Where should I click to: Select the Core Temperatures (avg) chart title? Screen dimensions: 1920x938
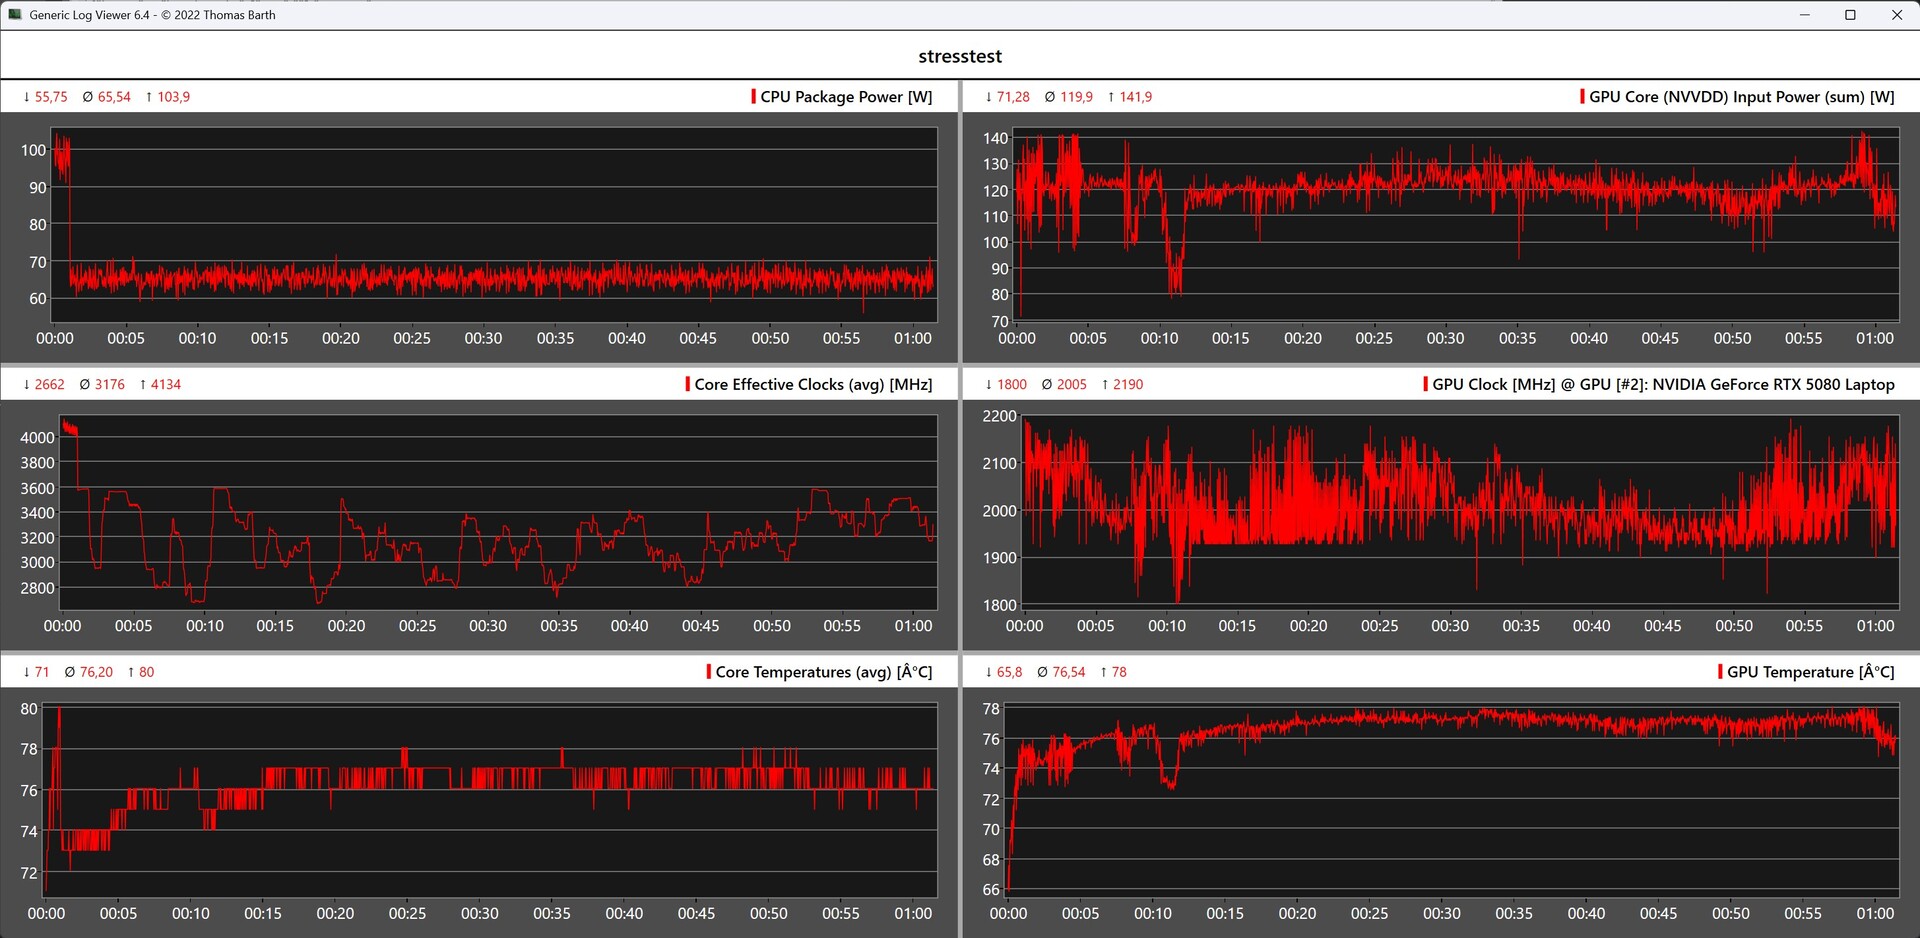(823, 672)
